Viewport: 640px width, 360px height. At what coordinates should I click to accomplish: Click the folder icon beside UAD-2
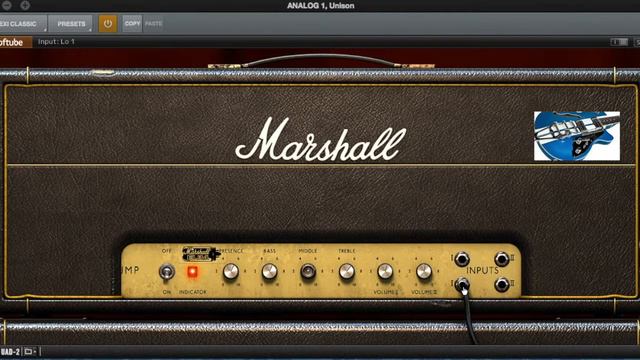(29, 351)
